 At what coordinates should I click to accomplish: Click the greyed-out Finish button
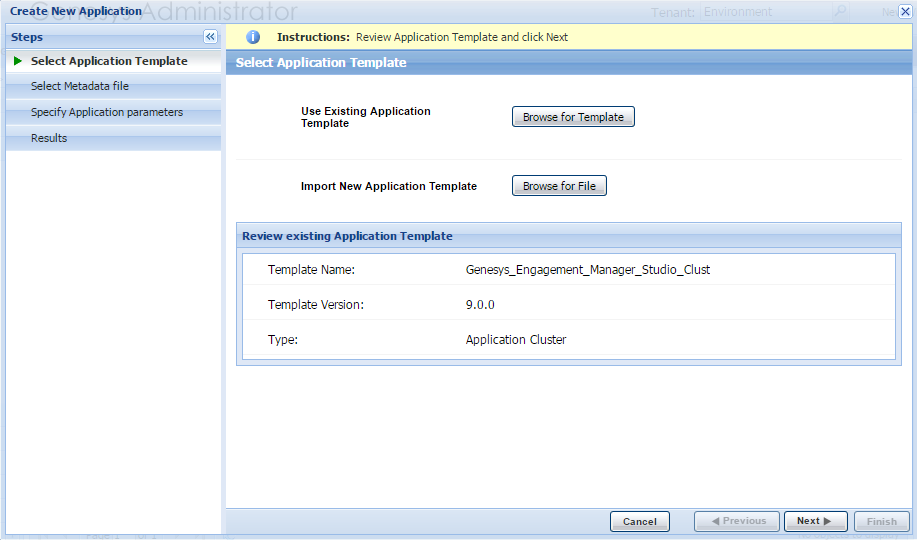tap(881, 521)
